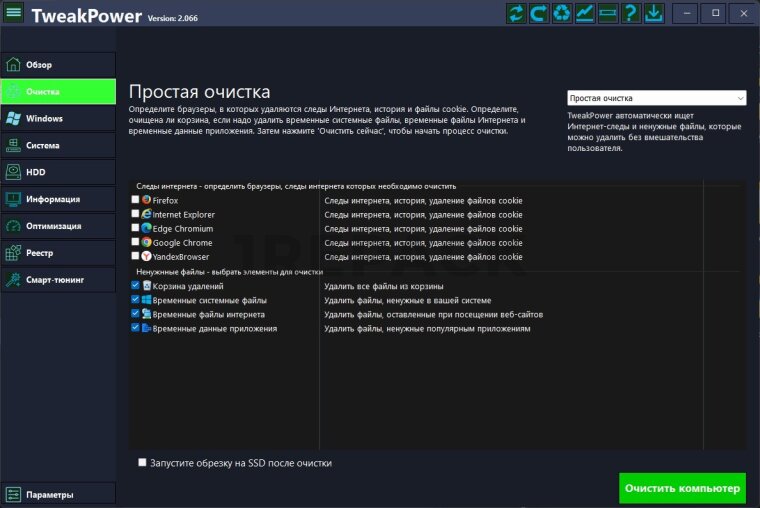
Task: Click the download arrow toolbar icon
Action: (x=654, y=13)
